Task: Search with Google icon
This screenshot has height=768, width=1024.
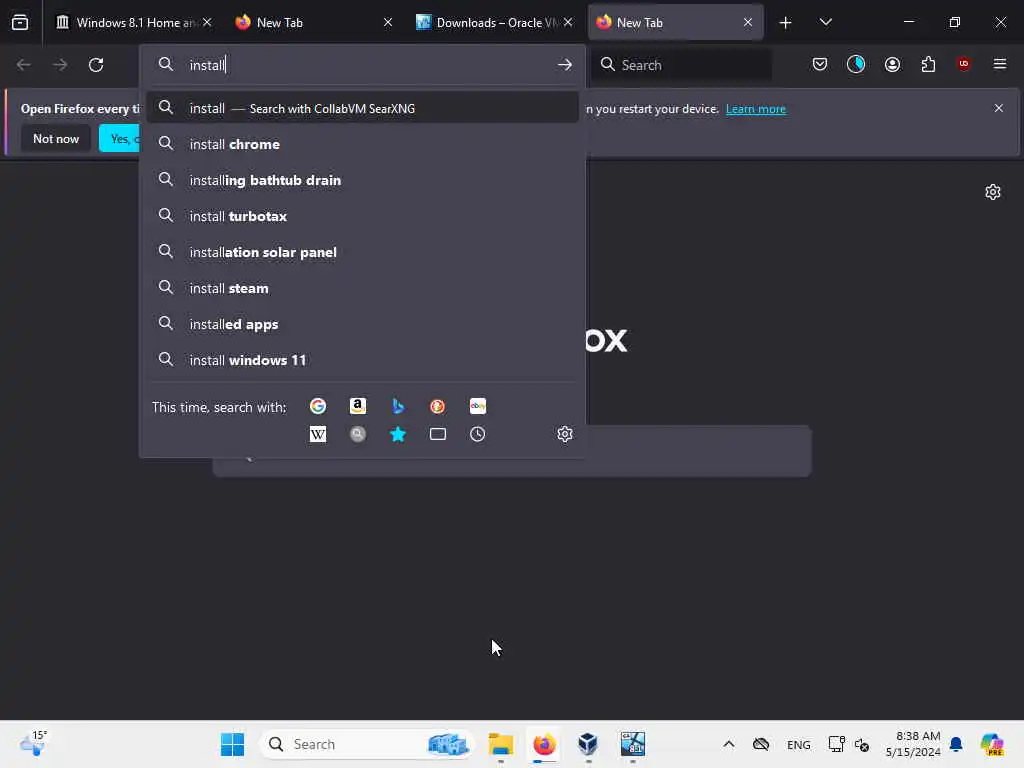Action: point(317,406)
